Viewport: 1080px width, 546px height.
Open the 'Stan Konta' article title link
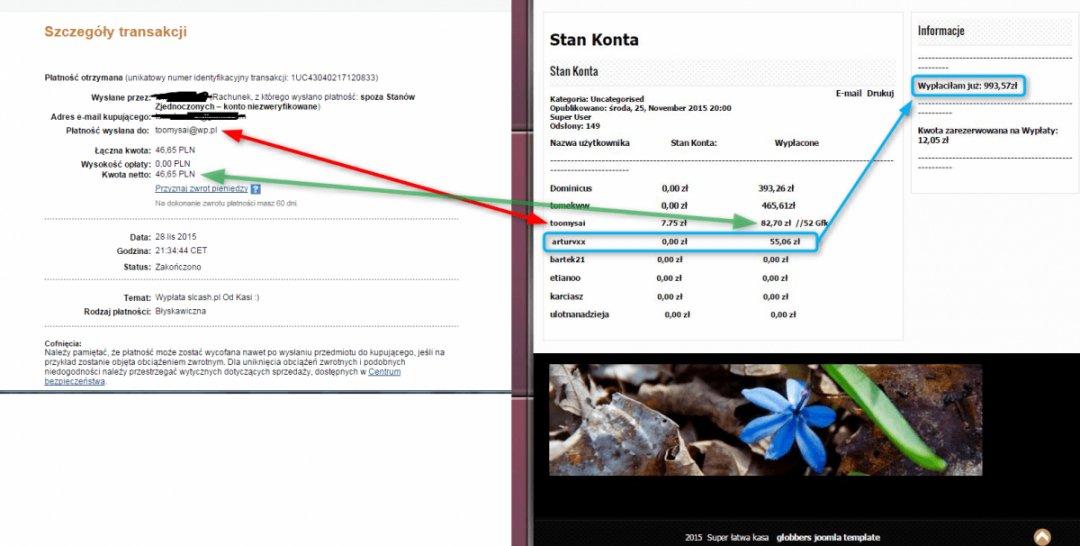click(x=574, y=71)
